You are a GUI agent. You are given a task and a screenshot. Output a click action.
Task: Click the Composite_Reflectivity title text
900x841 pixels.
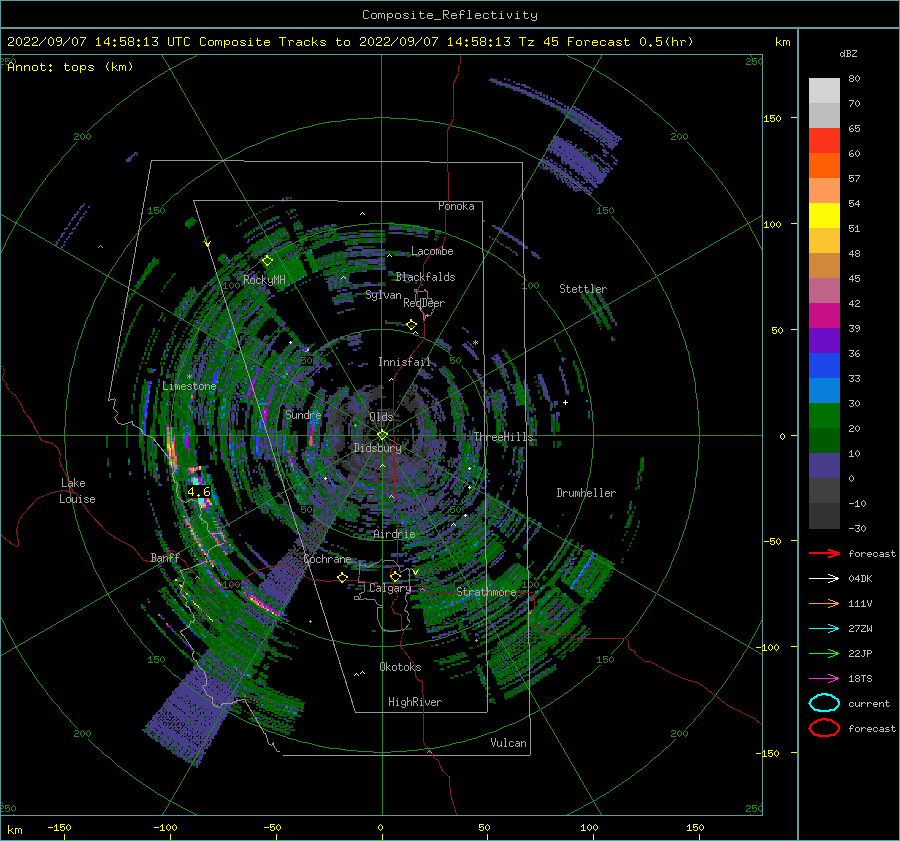pyautogui.click(x=450, y=15)
